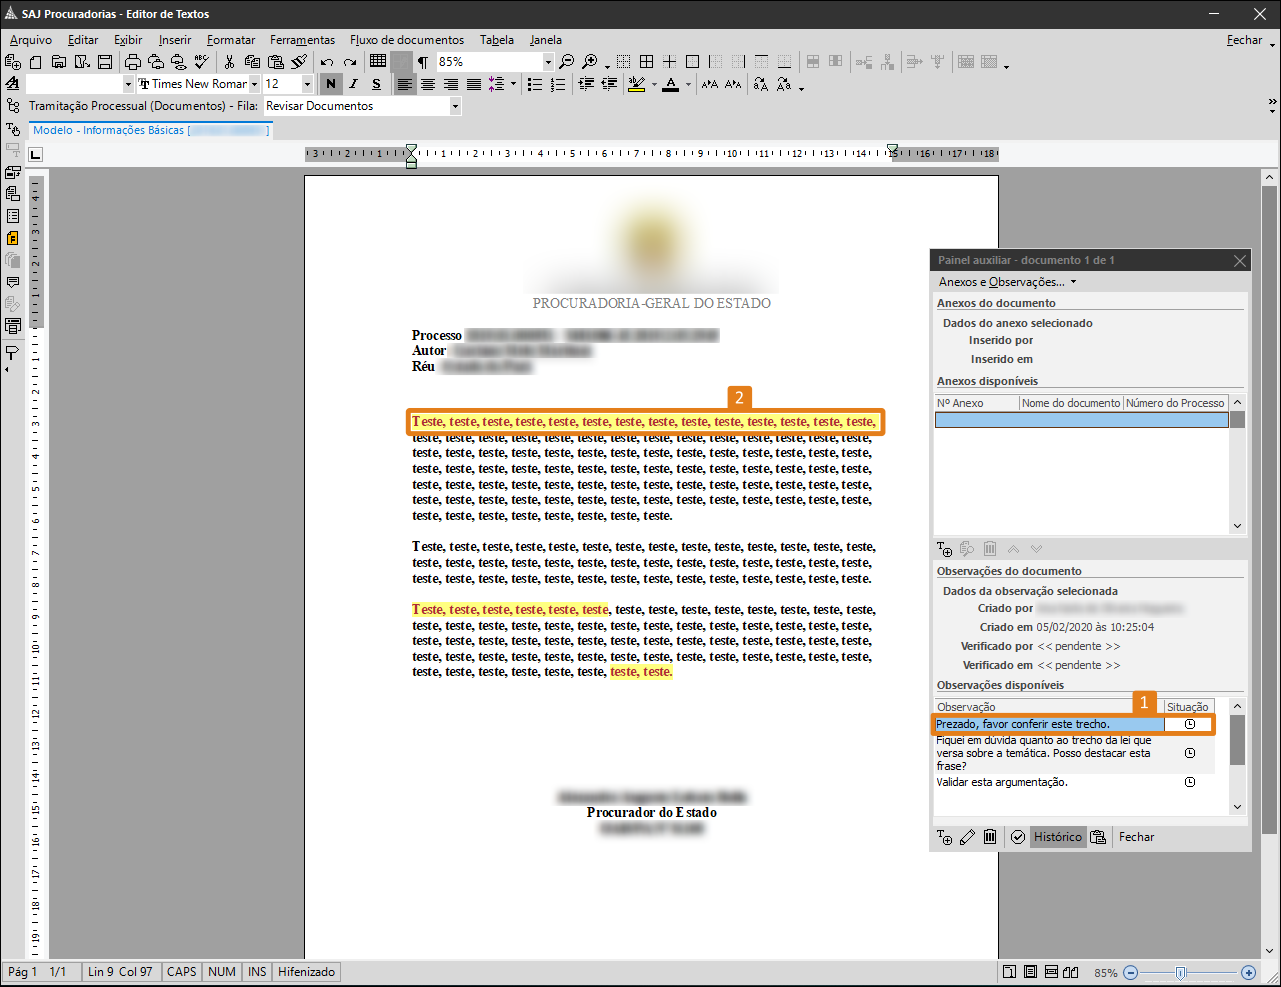This screenshot has height=987, width=1281.
Task: Click Fechar in the auxiliary panel
Action: 1136,837
